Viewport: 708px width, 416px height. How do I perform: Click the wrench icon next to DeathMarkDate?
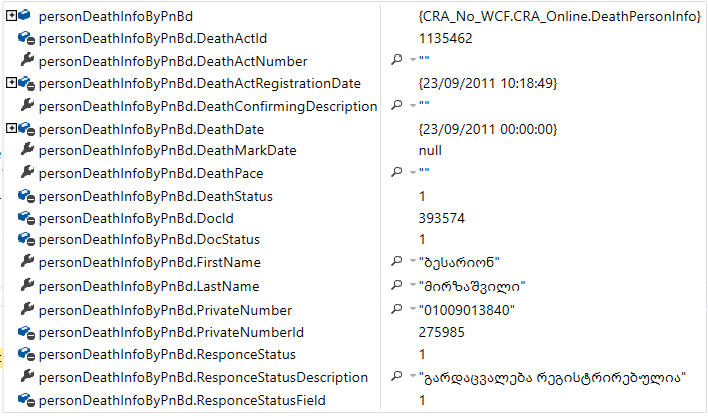(26, 151)
